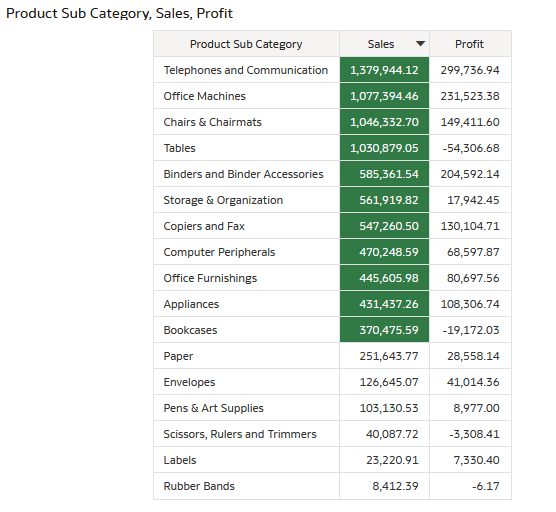Click the Sales sort descending arrow
Viewport: 556px width, 512px height.
tap(420, 44)
